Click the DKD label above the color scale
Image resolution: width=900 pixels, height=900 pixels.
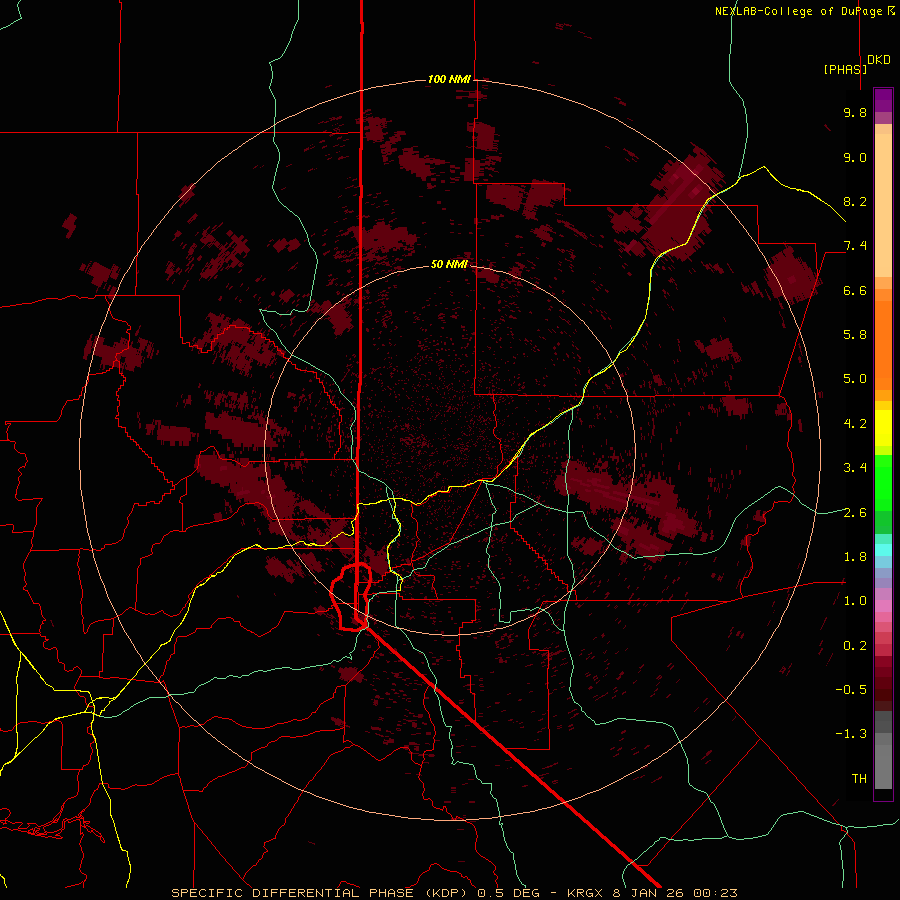pyautogui.click(x=879, y=60)
